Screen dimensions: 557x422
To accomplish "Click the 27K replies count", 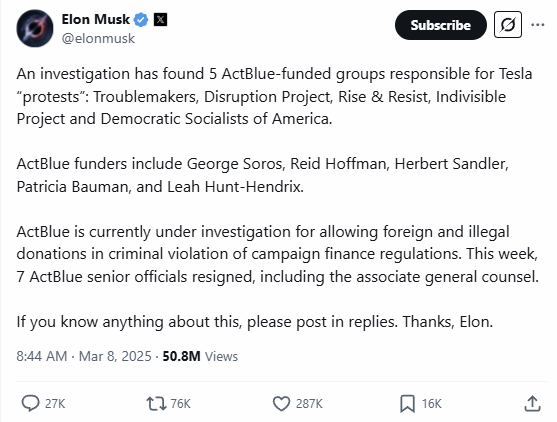I will (55, 404).
